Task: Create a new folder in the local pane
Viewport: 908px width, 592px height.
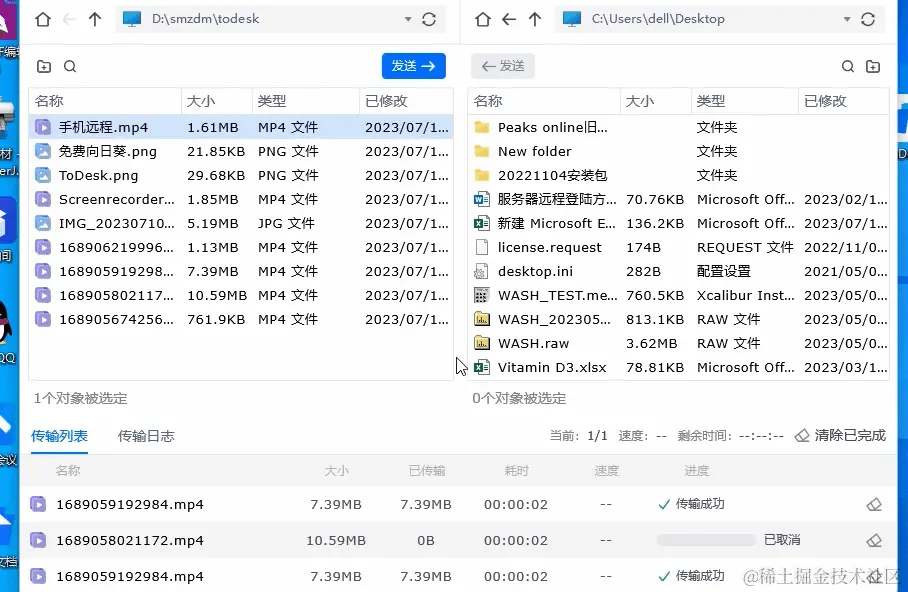Action: [44, 66]
